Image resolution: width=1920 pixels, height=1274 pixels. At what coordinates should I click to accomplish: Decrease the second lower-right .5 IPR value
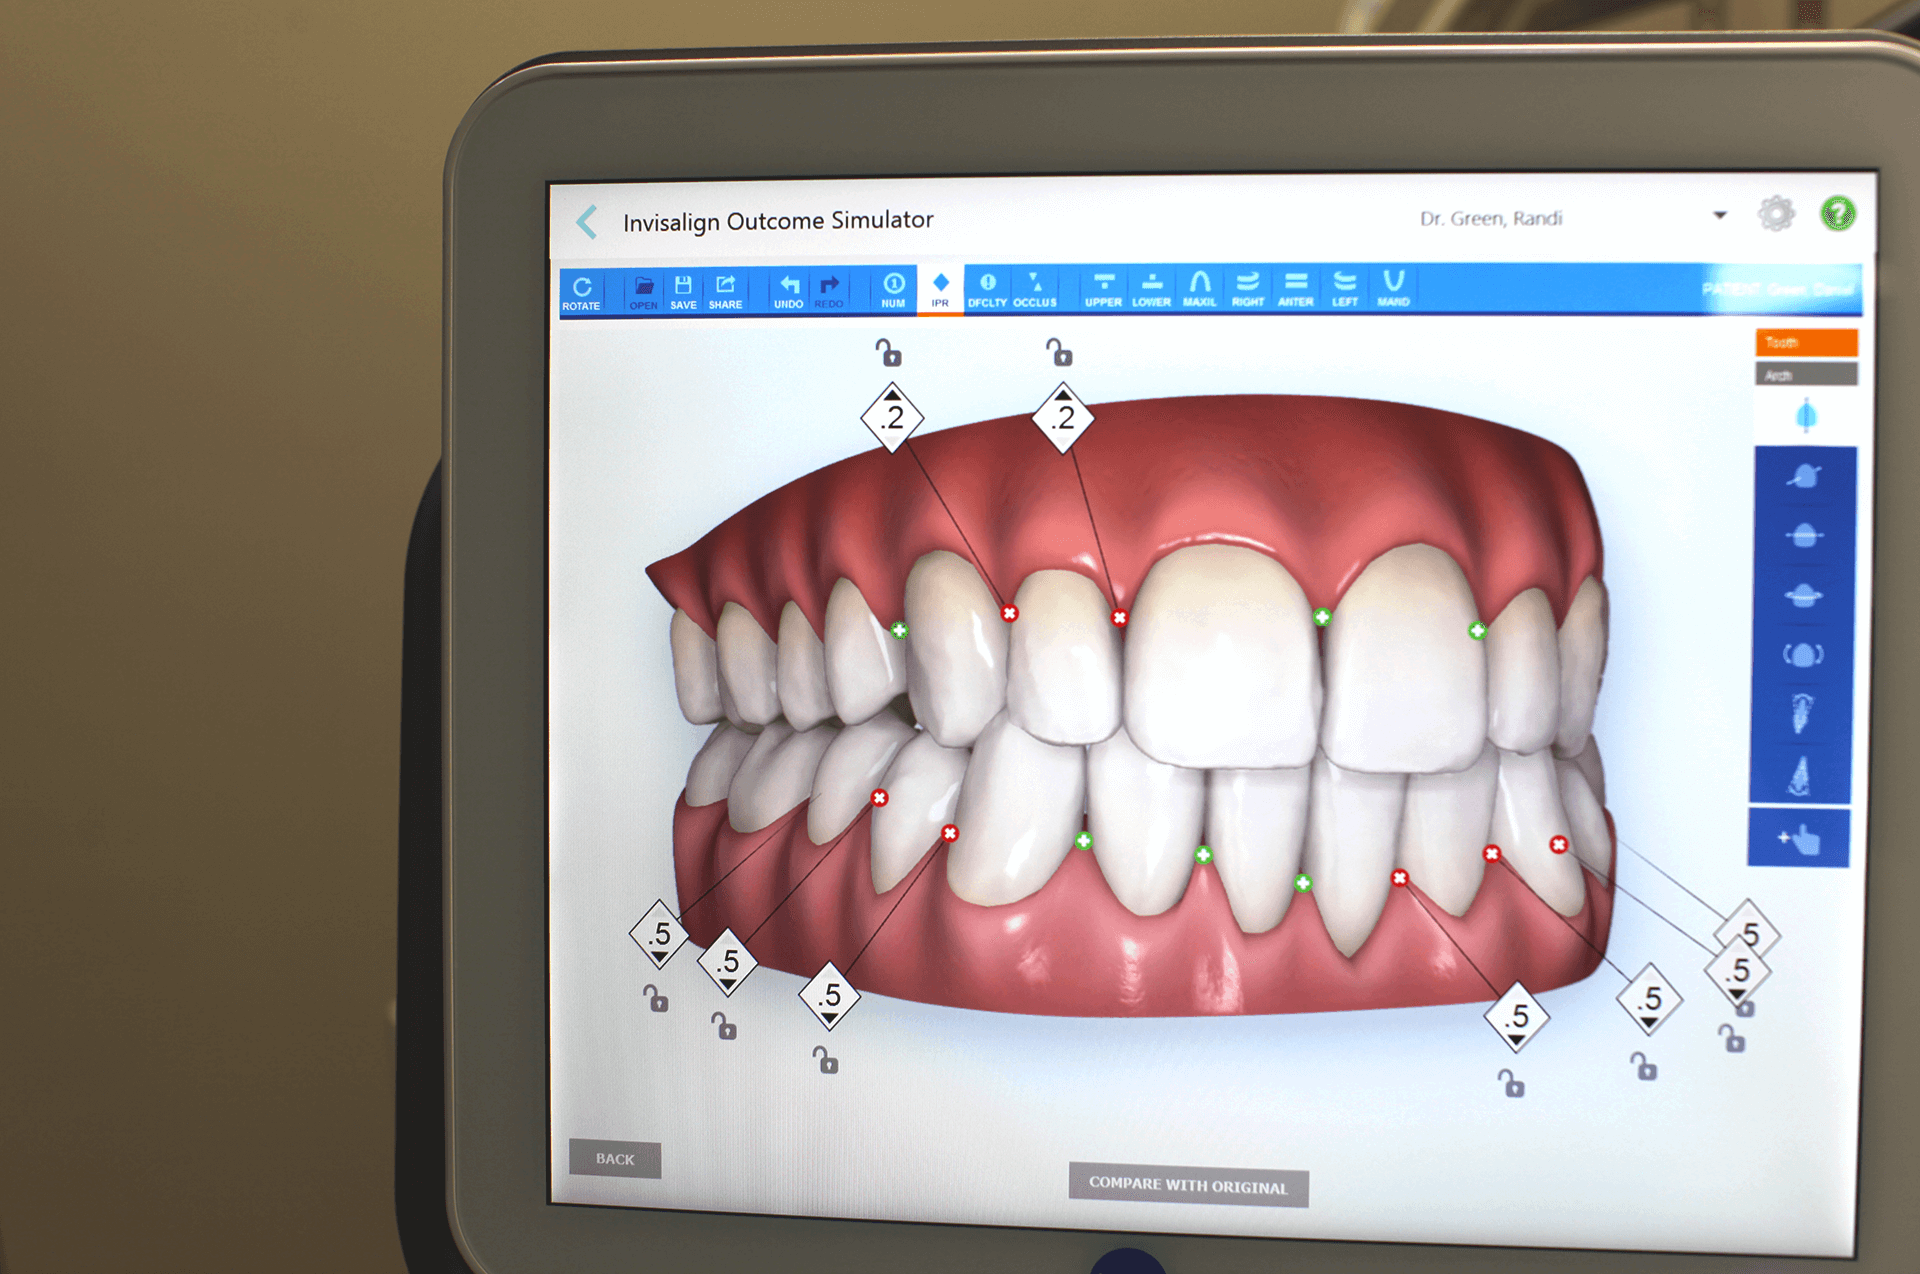(x=1648, y=1023)
